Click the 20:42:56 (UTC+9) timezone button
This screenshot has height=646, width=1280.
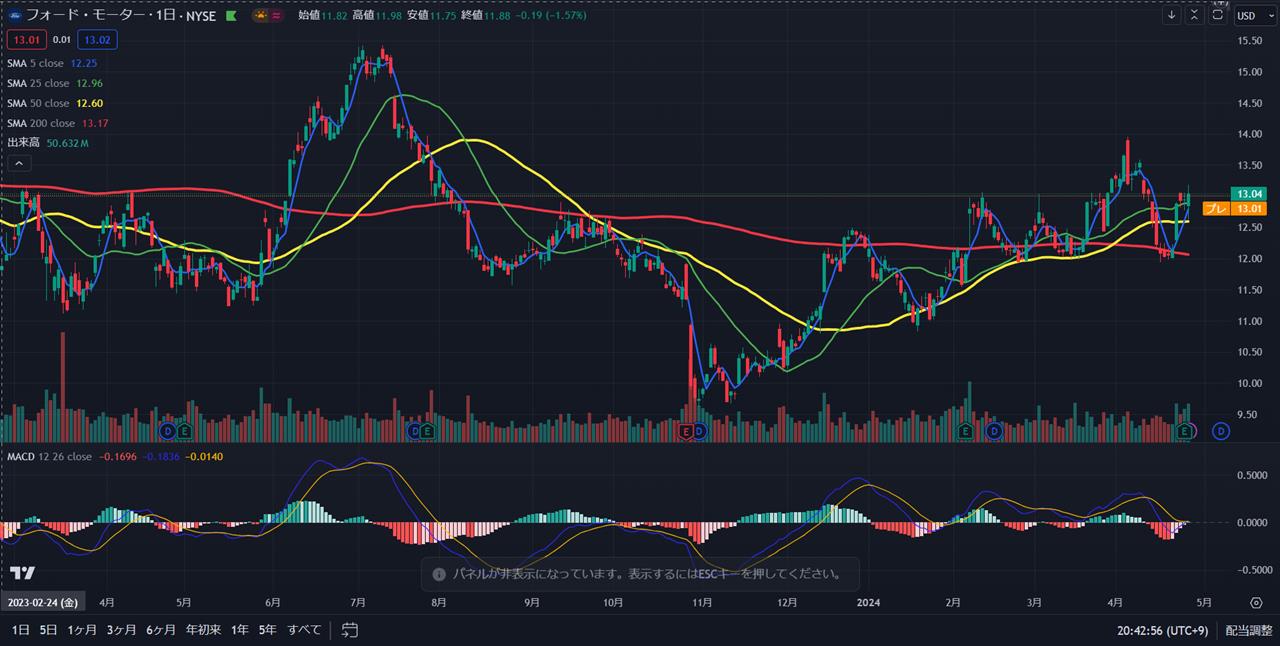1163,630
